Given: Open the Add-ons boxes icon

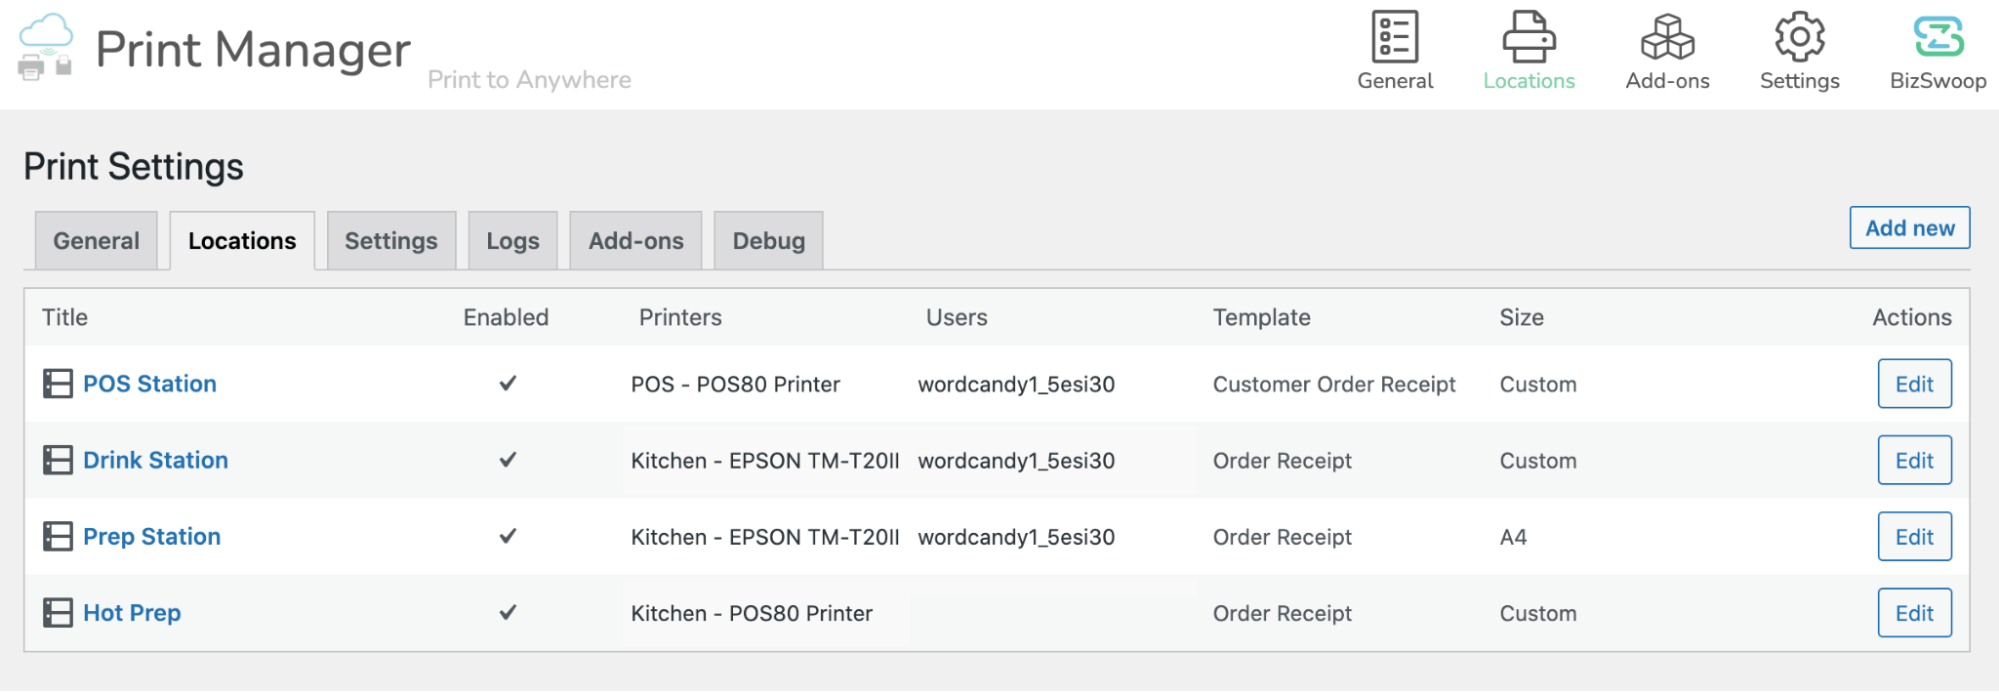Looking at the screenshot, I should coord(1667,37).
